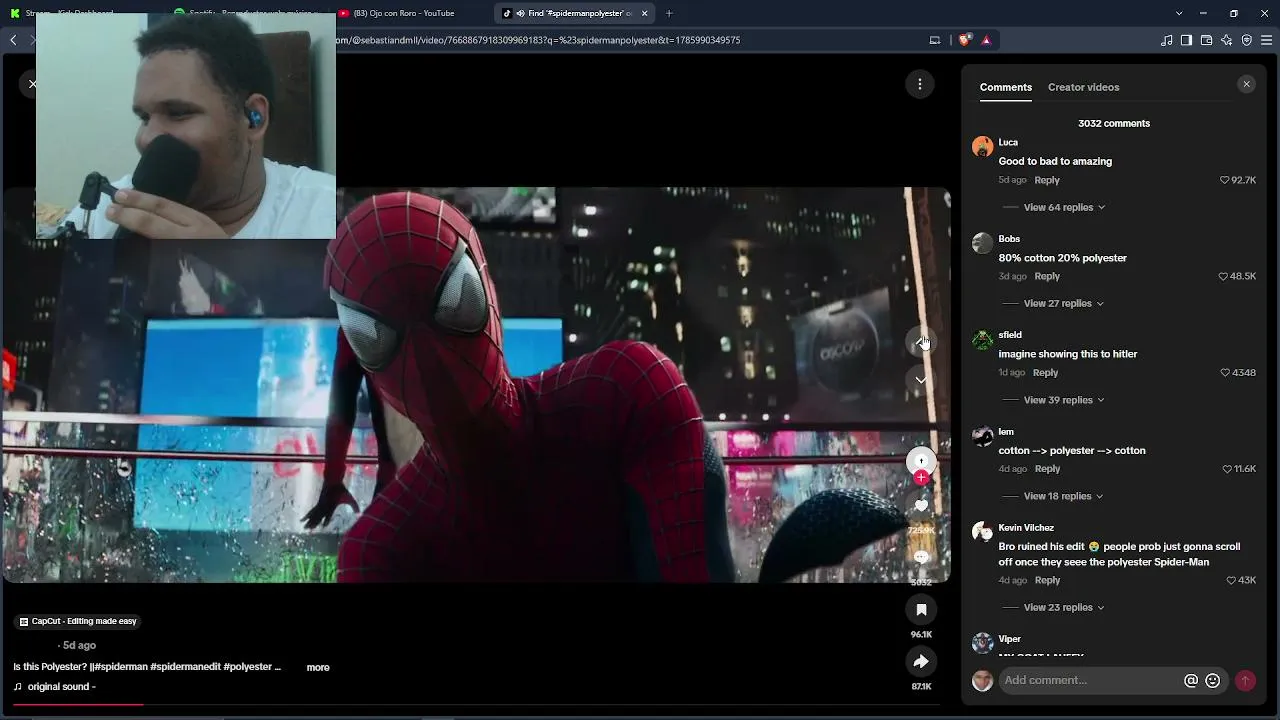The height and width of the screenshot is (720, 1280).
Task: Follow the creator with the plus badge
Action: (x=921, y=478)
